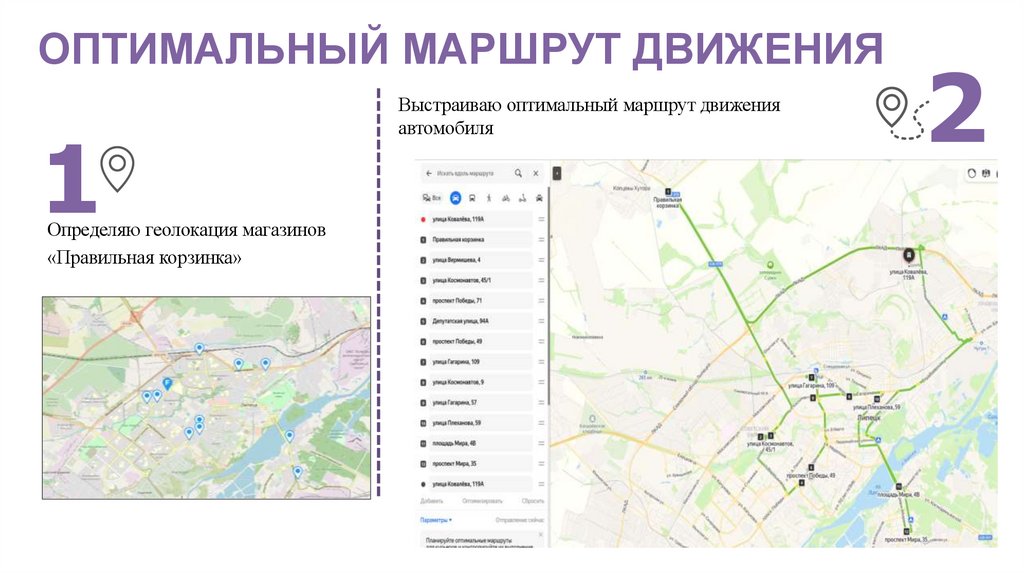Click the 'Оптимизировать' route button

[483, 501]
